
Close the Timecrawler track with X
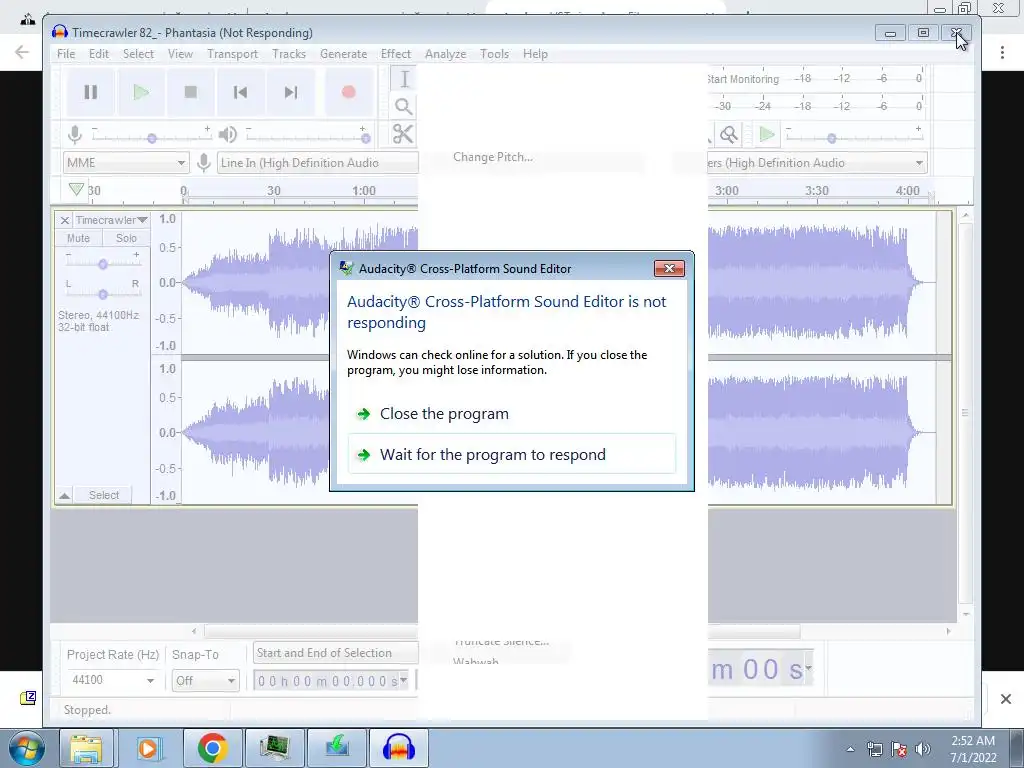[65, 220]
